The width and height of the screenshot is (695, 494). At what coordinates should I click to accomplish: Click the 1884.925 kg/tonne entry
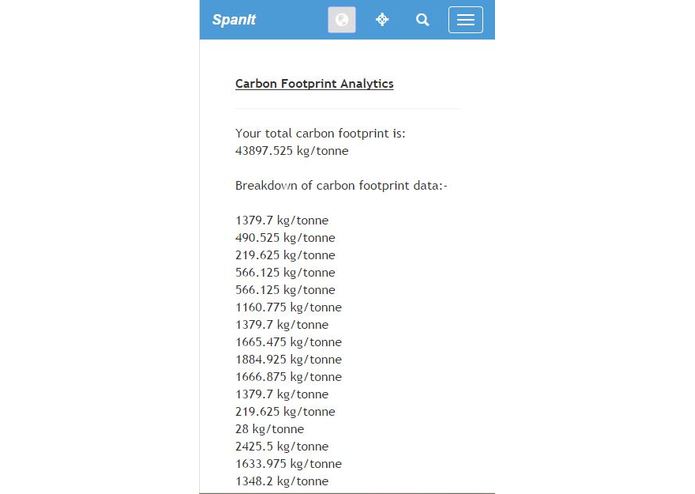pos(289,359)
